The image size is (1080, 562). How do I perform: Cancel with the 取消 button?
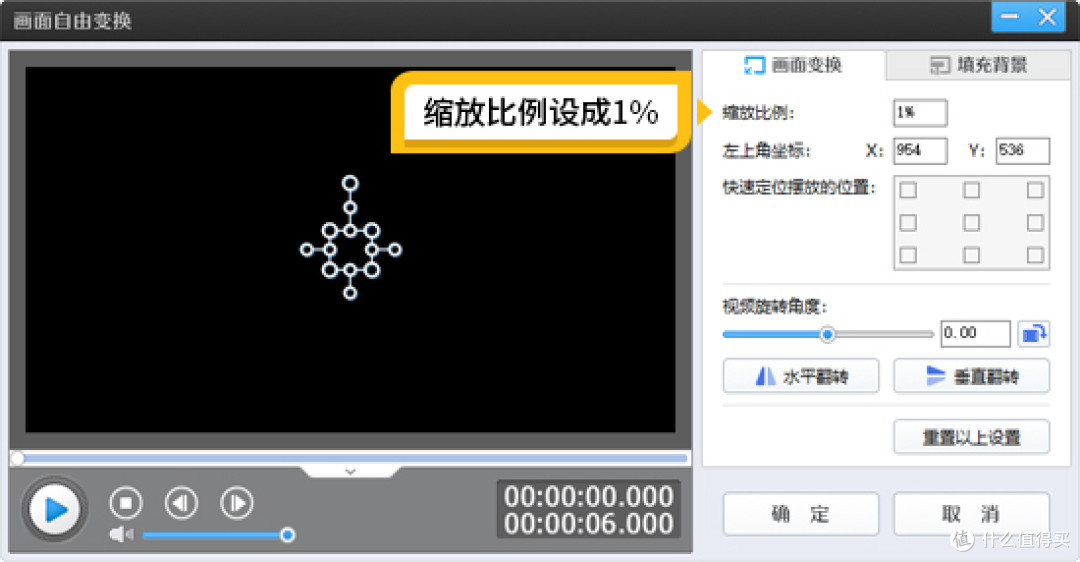[x=971, y=514]
